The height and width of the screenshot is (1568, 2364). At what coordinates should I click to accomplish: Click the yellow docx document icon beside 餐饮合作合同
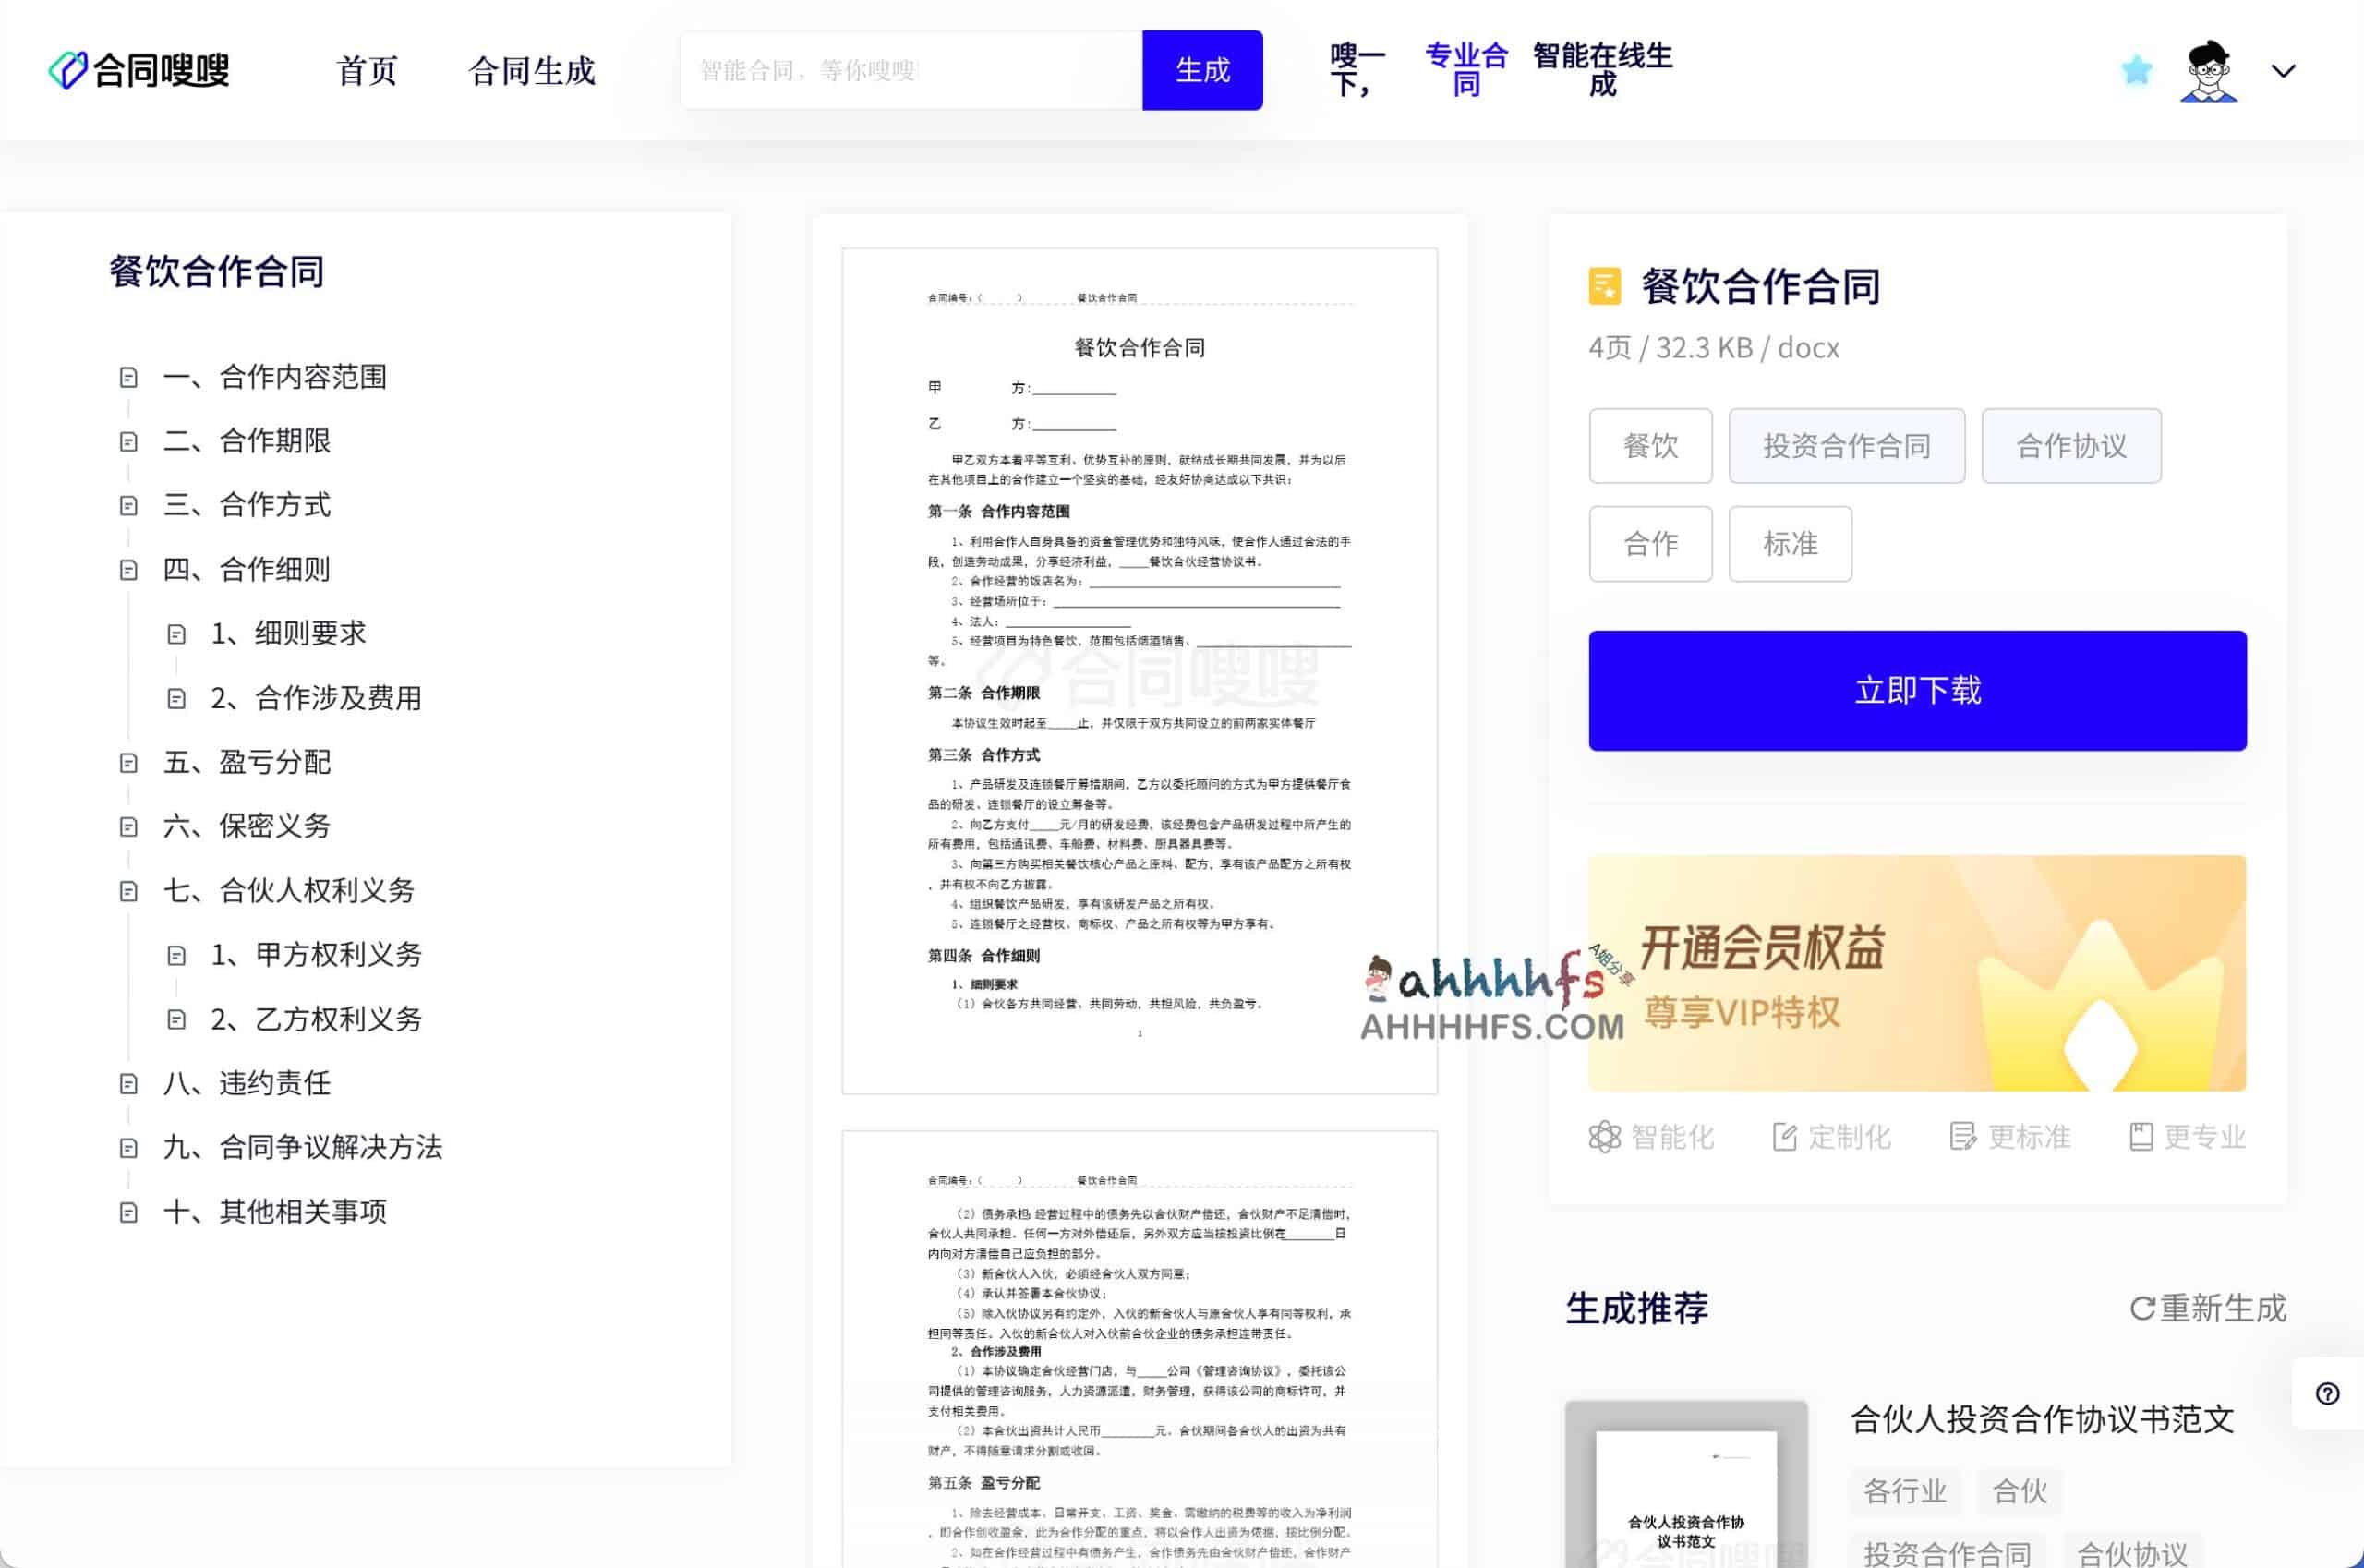click(1604, 287)
